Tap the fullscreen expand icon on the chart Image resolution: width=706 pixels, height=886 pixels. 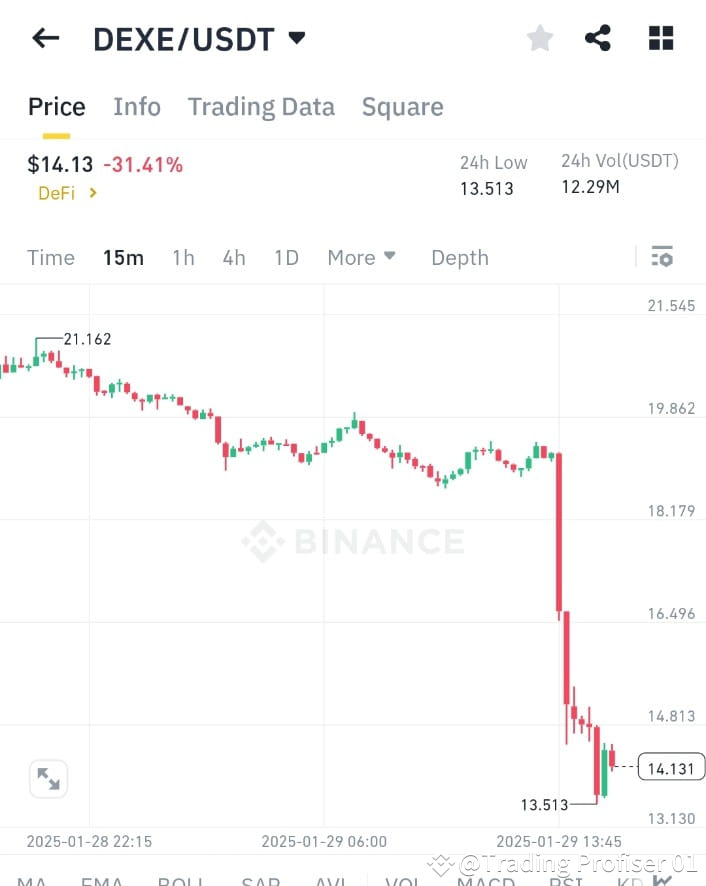(48, 778)
